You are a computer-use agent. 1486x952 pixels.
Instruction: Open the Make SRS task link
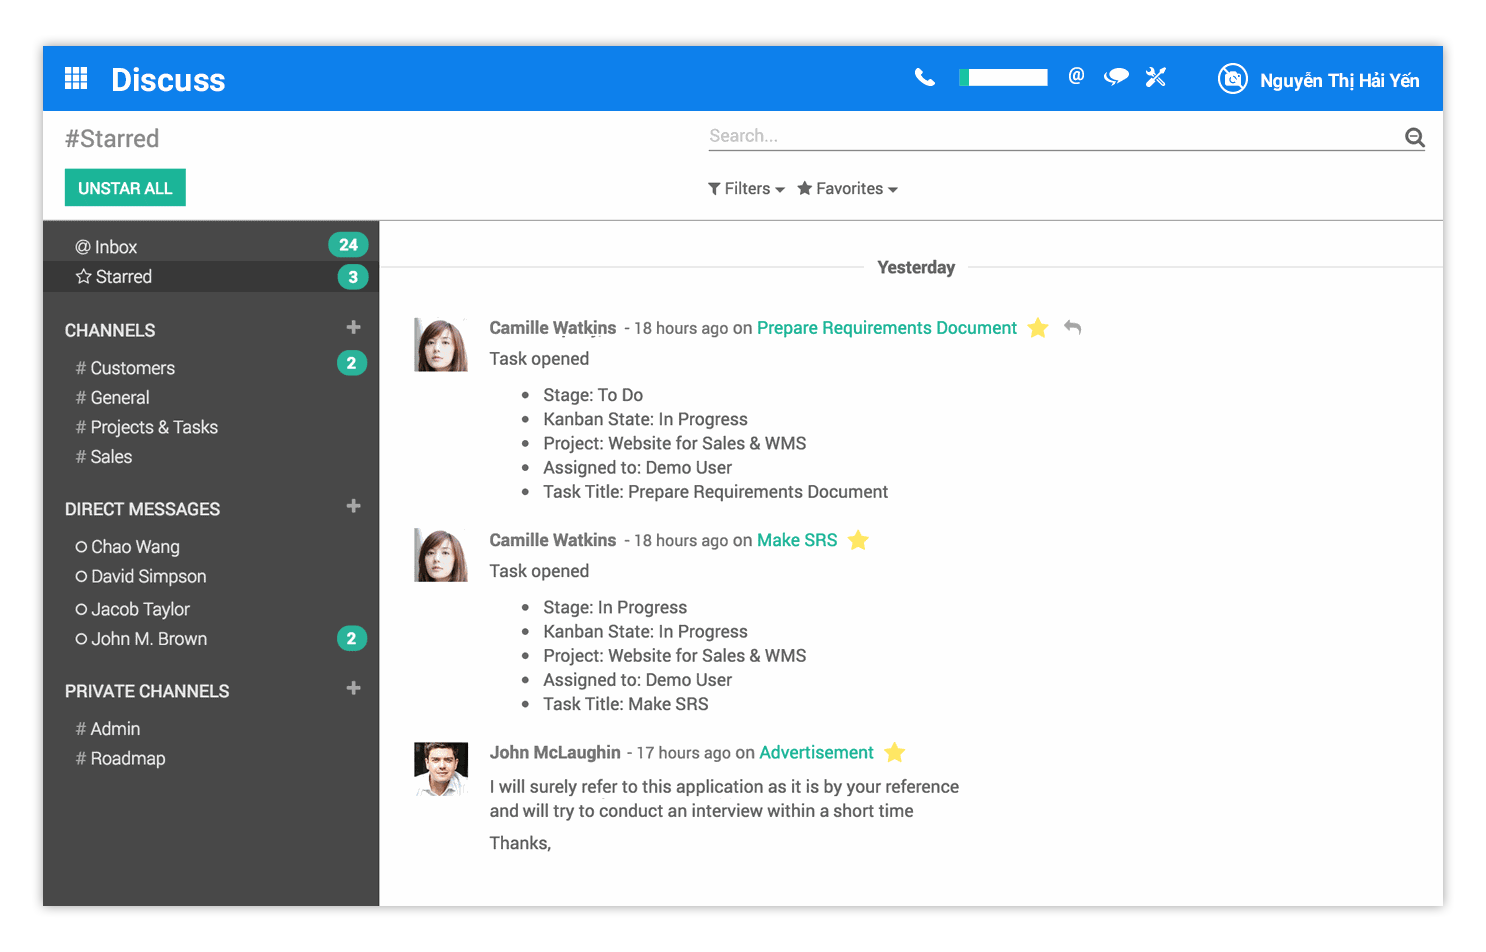coord(797,540)
